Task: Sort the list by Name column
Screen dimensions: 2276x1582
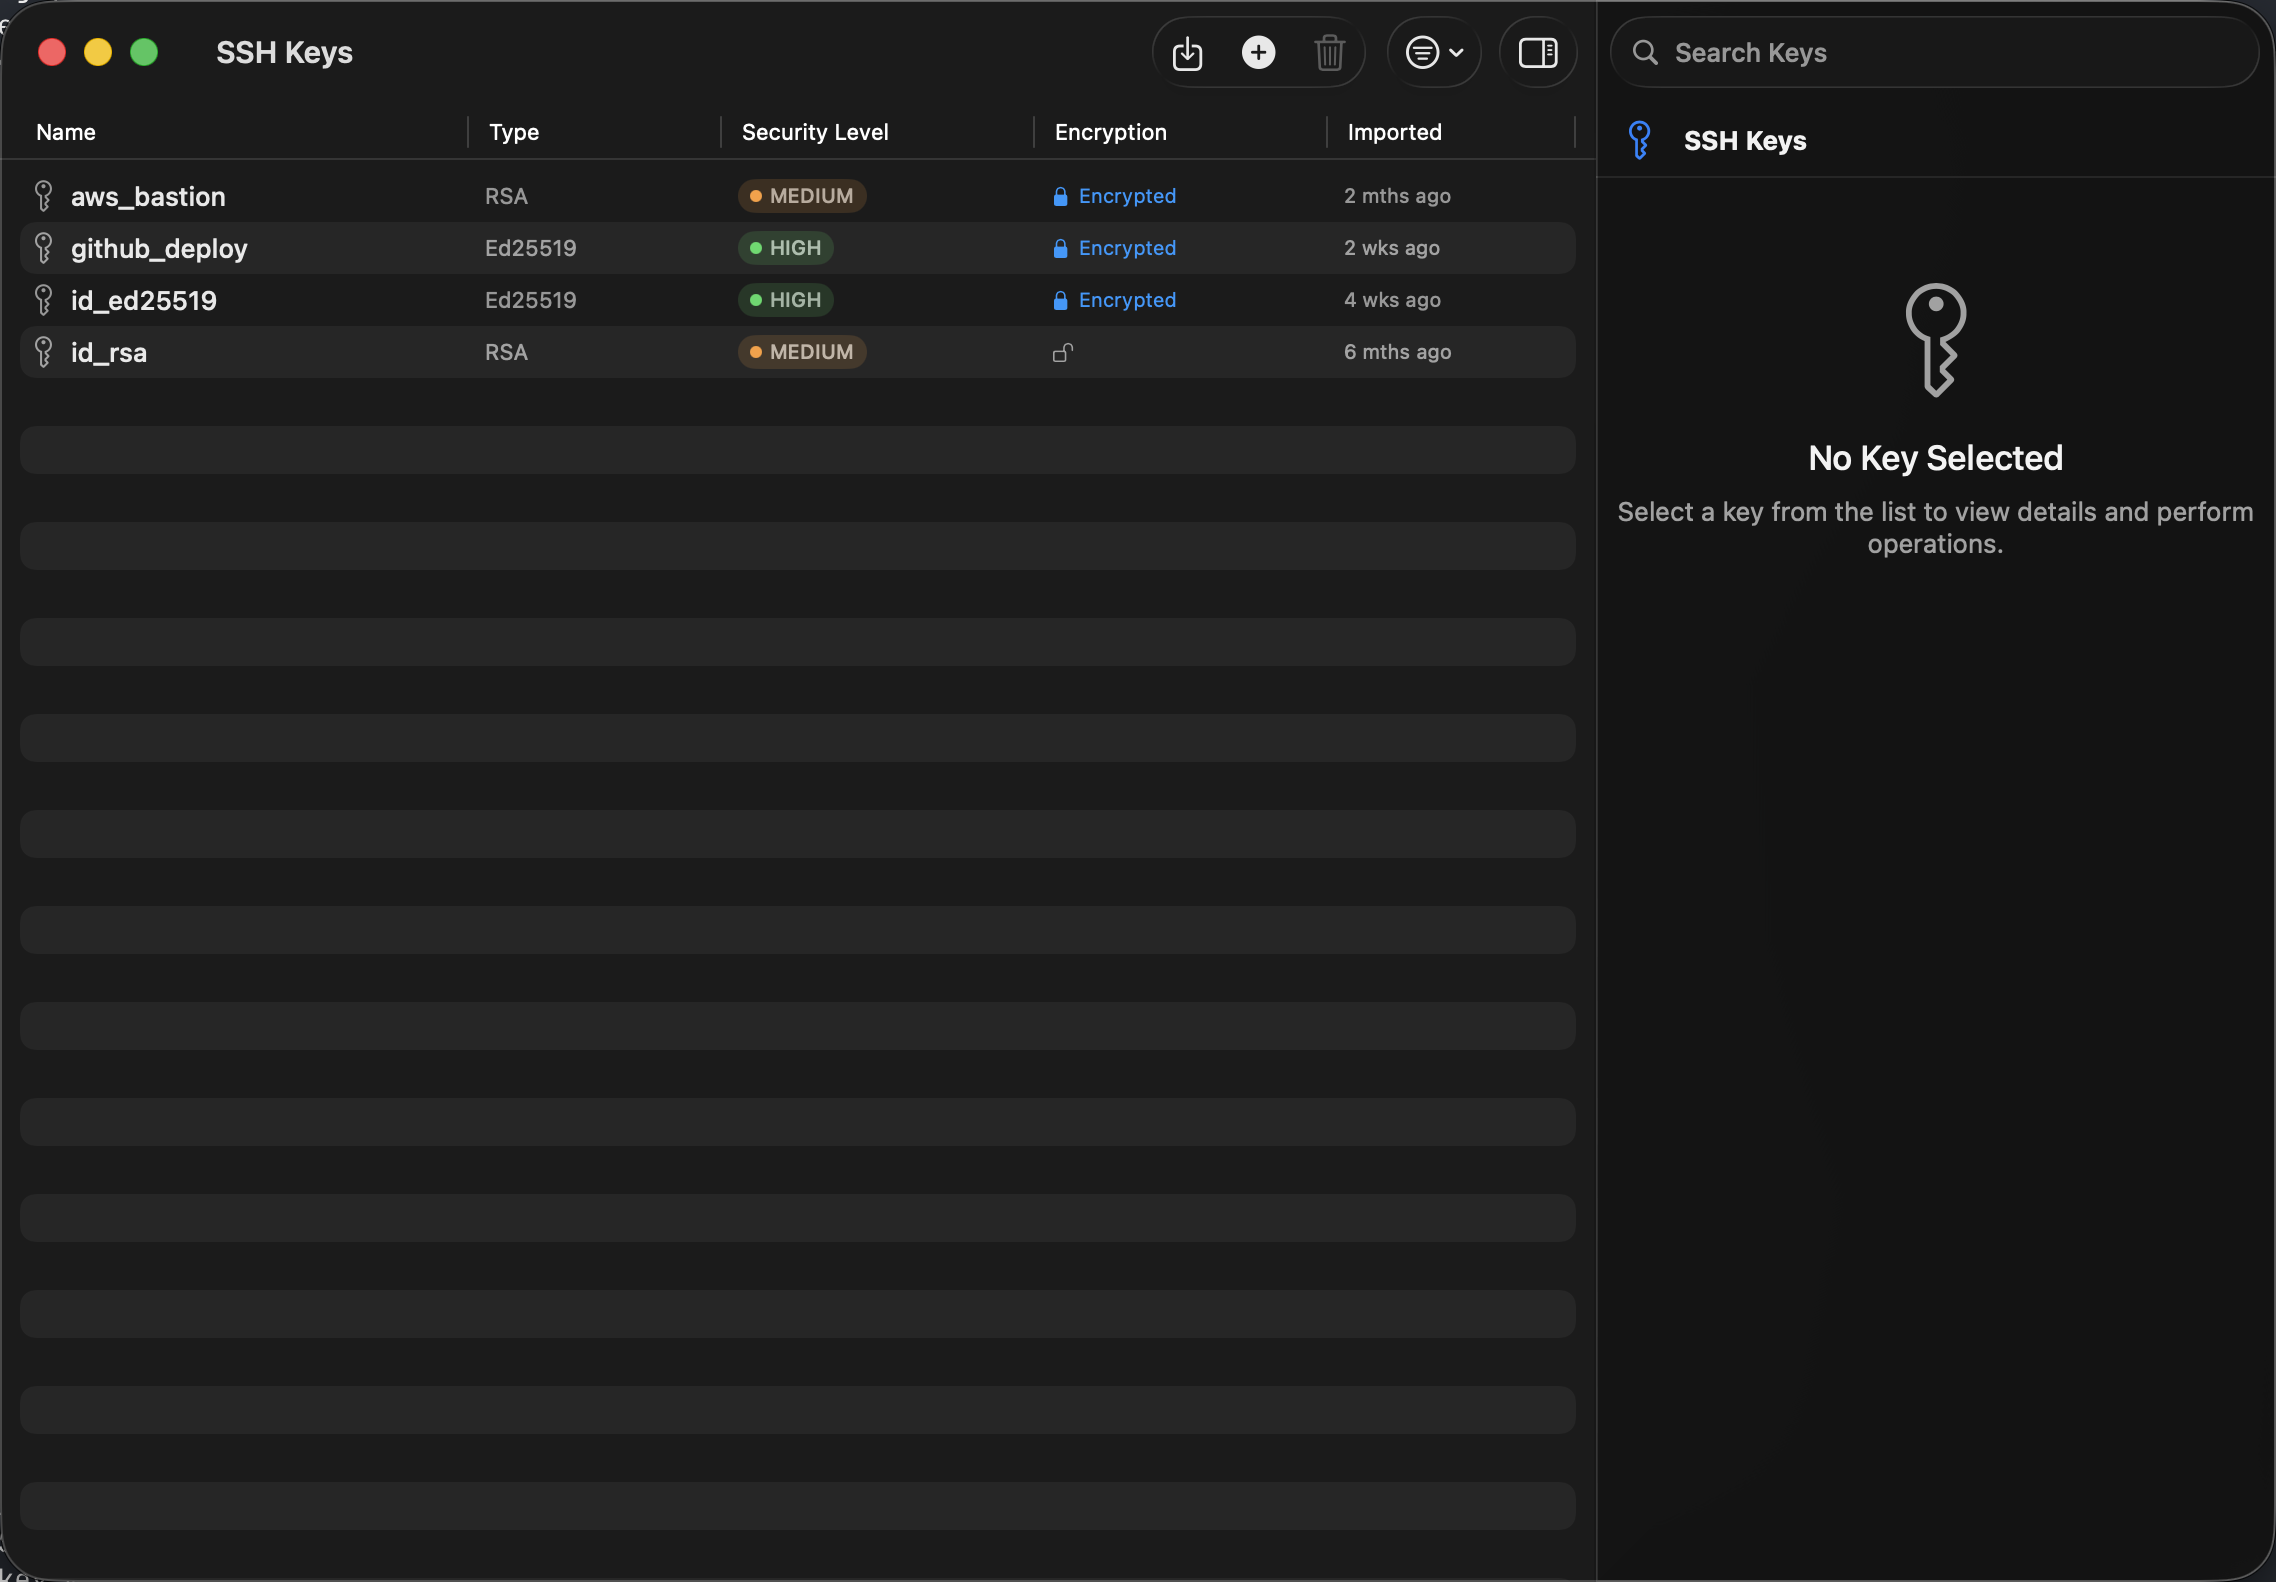Action: coord(66,131)
